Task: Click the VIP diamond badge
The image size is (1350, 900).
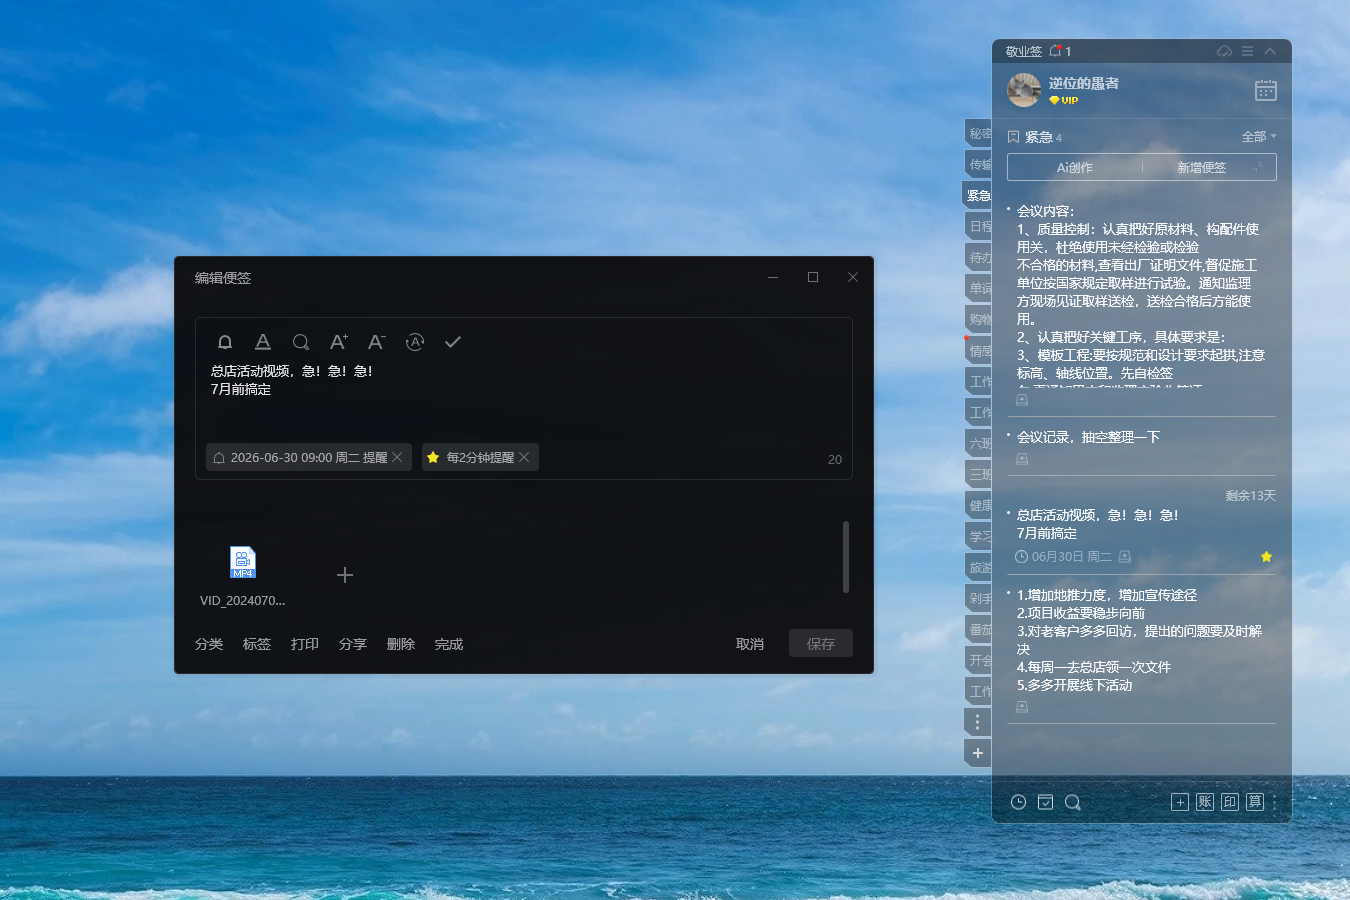Action: coord(1063,100)
